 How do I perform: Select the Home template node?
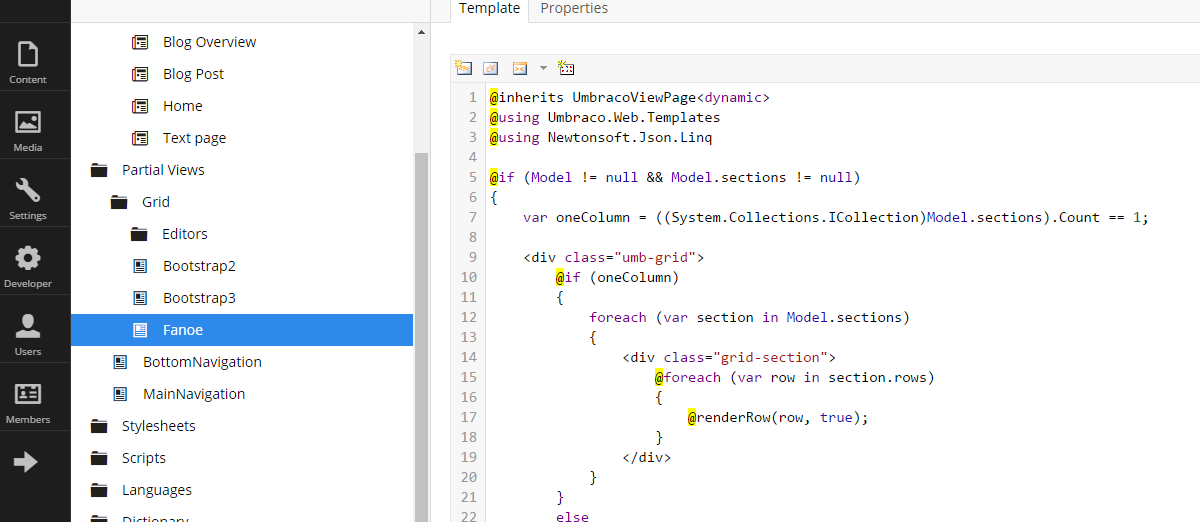coord(182,106)
